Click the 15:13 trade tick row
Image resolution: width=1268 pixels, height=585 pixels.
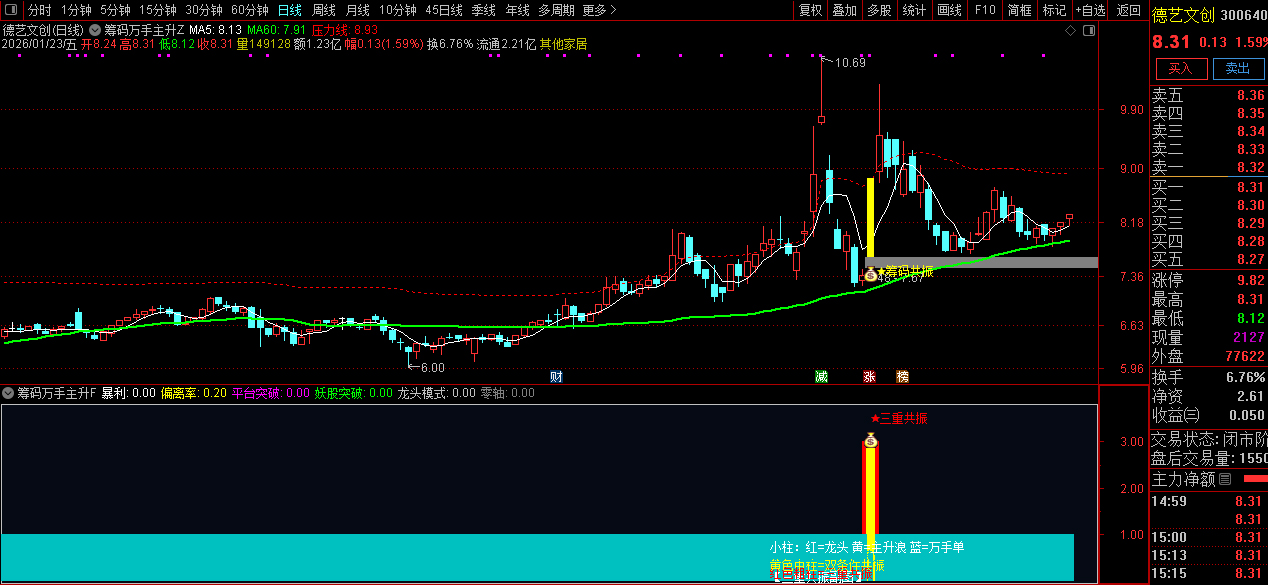pyautogui.click(x=1209, y=555)
